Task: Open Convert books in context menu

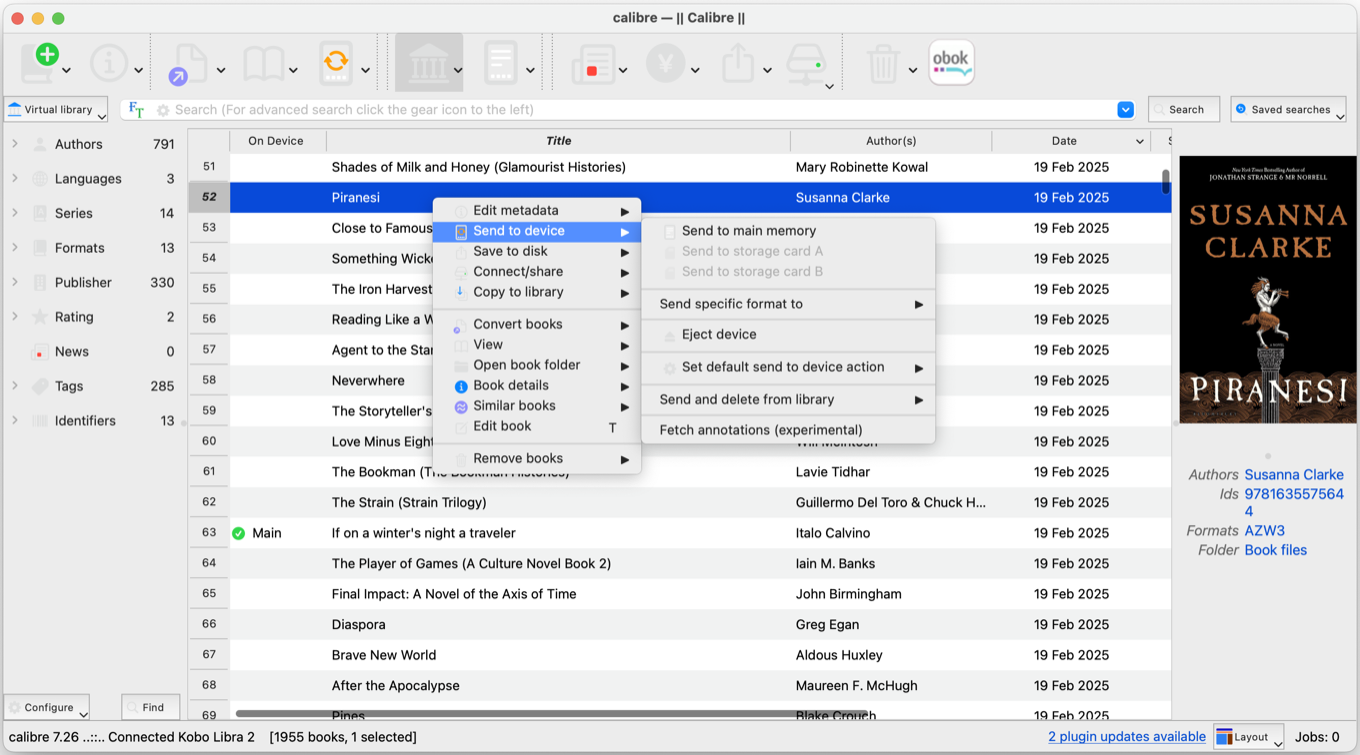Action: click(517, 324)
